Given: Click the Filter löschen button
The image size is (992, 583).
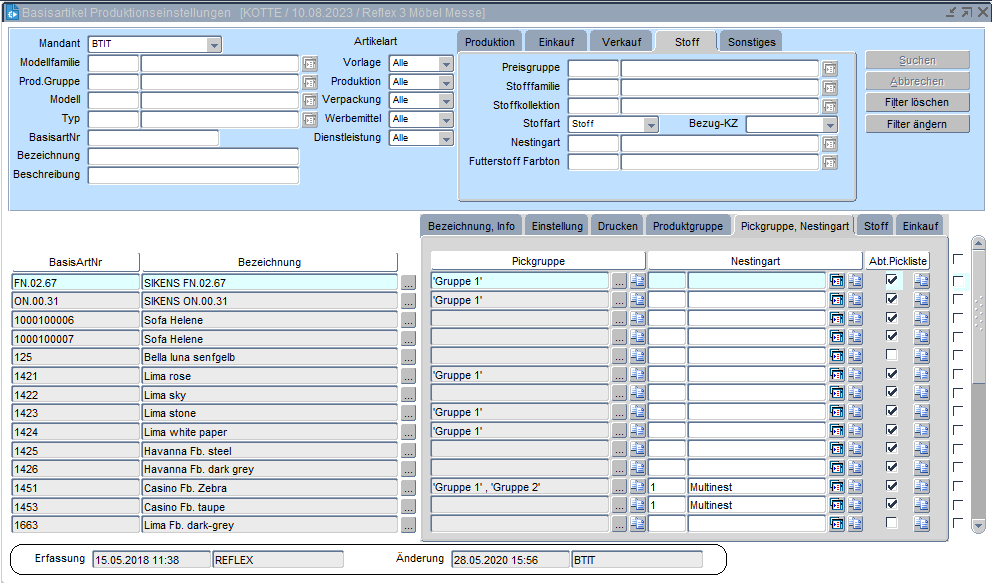Looking at the screenshot, I should click(x=917, y=103).
